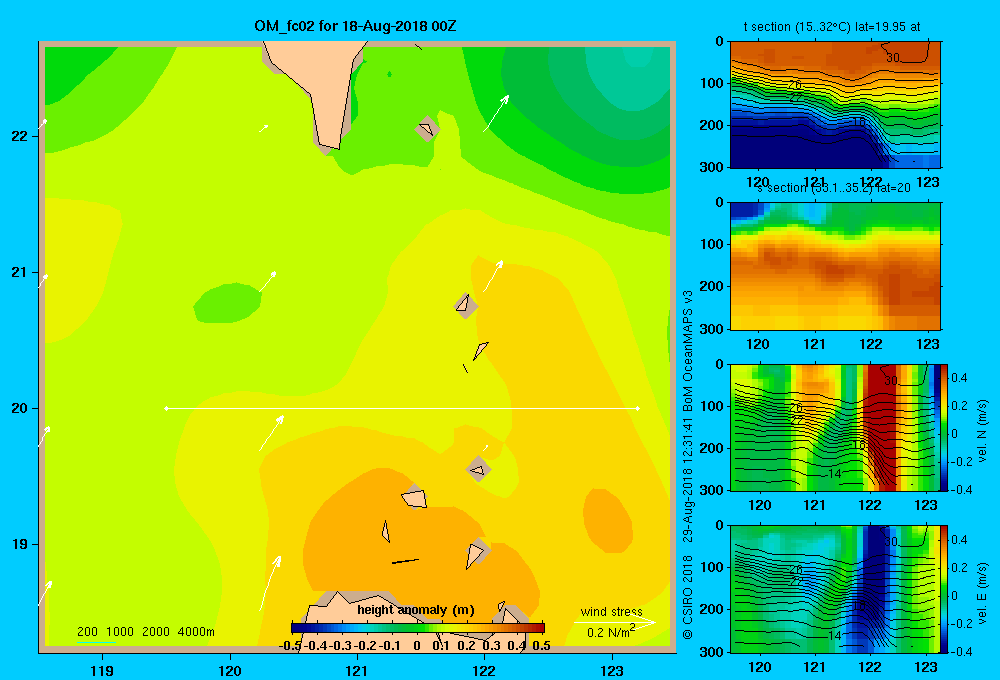Image resolution: width=1000 pixels, height=680 pixels.
Task: Click the white section line at latitude 20
Action: coord(402,408)
